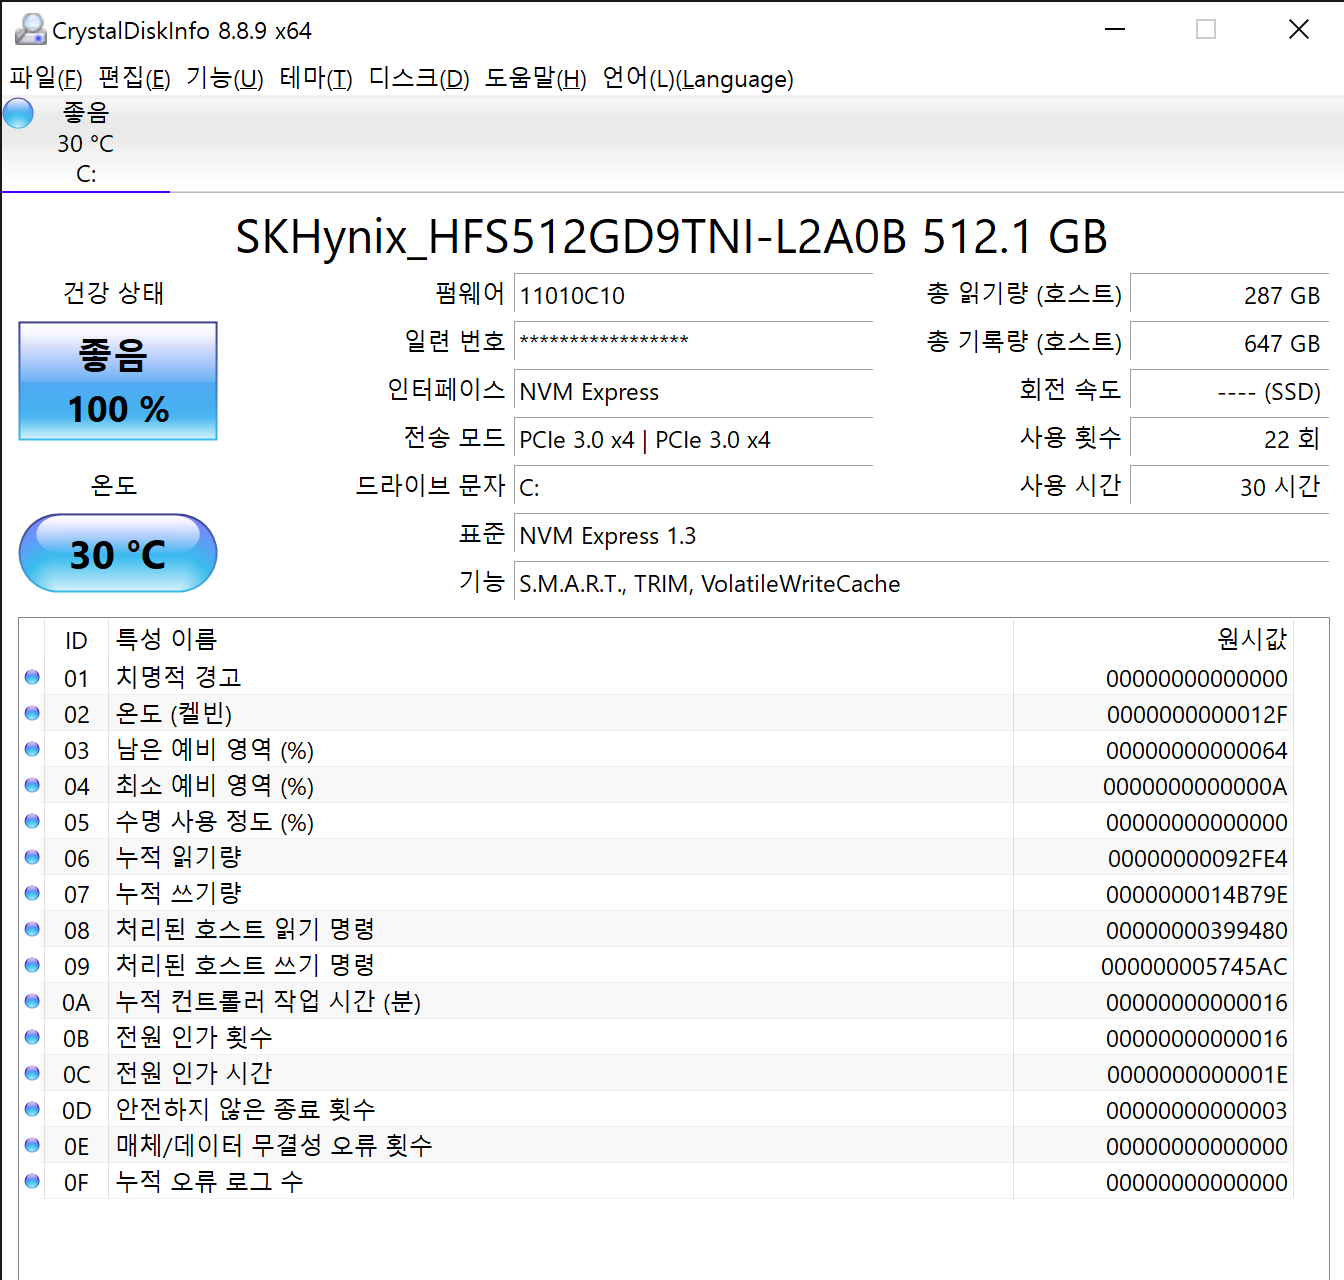
Task: Click status dot of row 04 최소 예비 영역
Action: (32, 785)
